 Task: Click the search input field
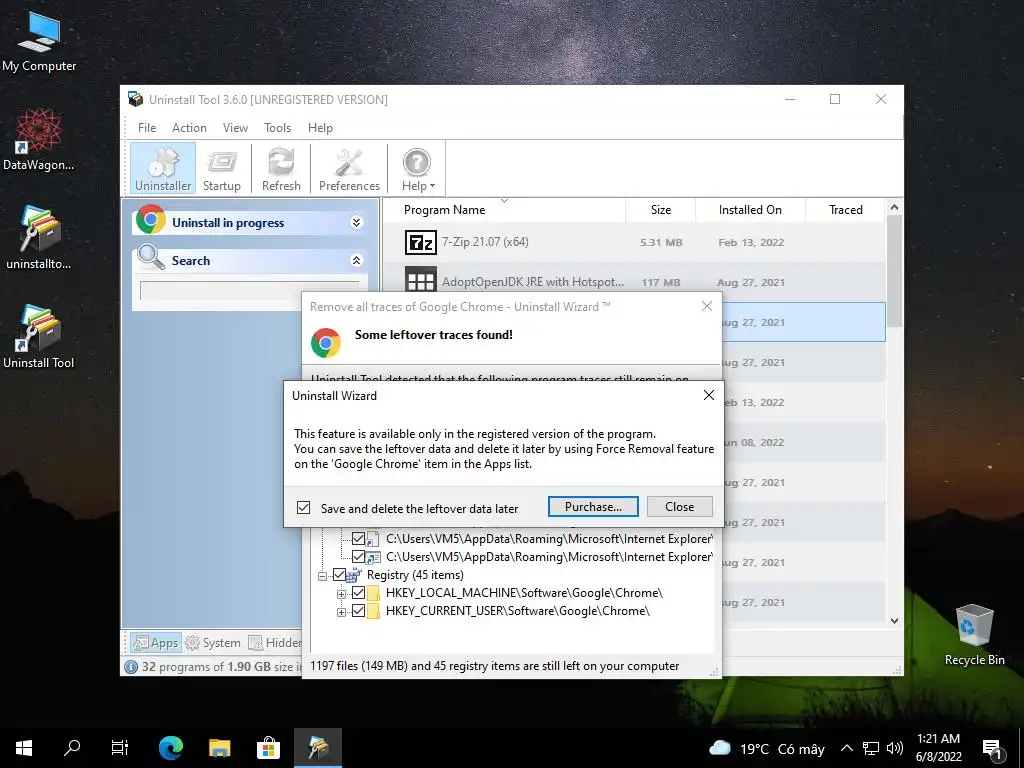[249, 291]
